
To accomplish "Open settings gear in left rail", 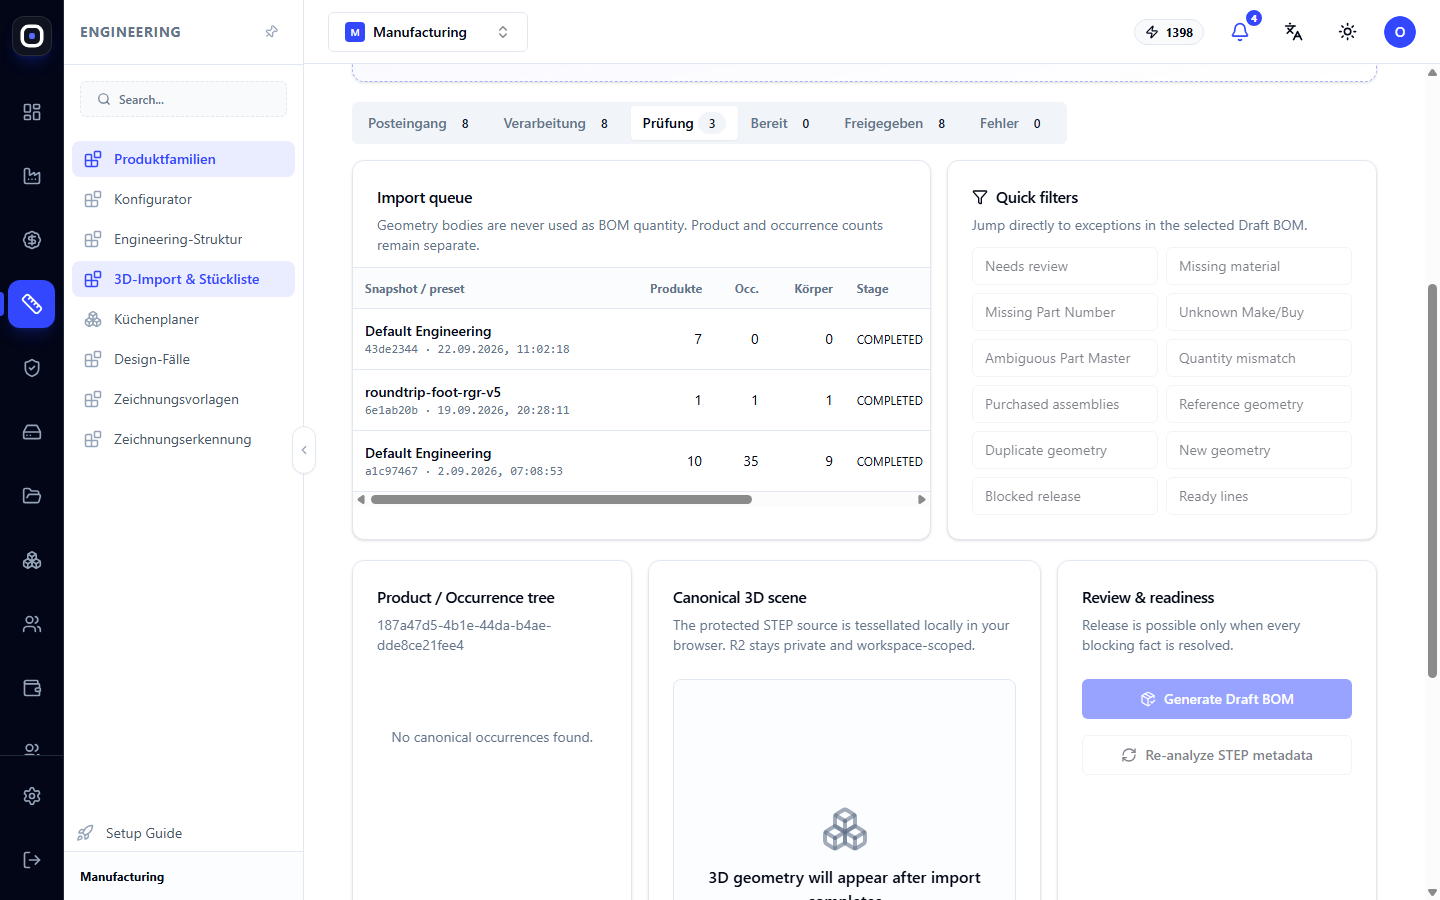I will coord(32,796).
